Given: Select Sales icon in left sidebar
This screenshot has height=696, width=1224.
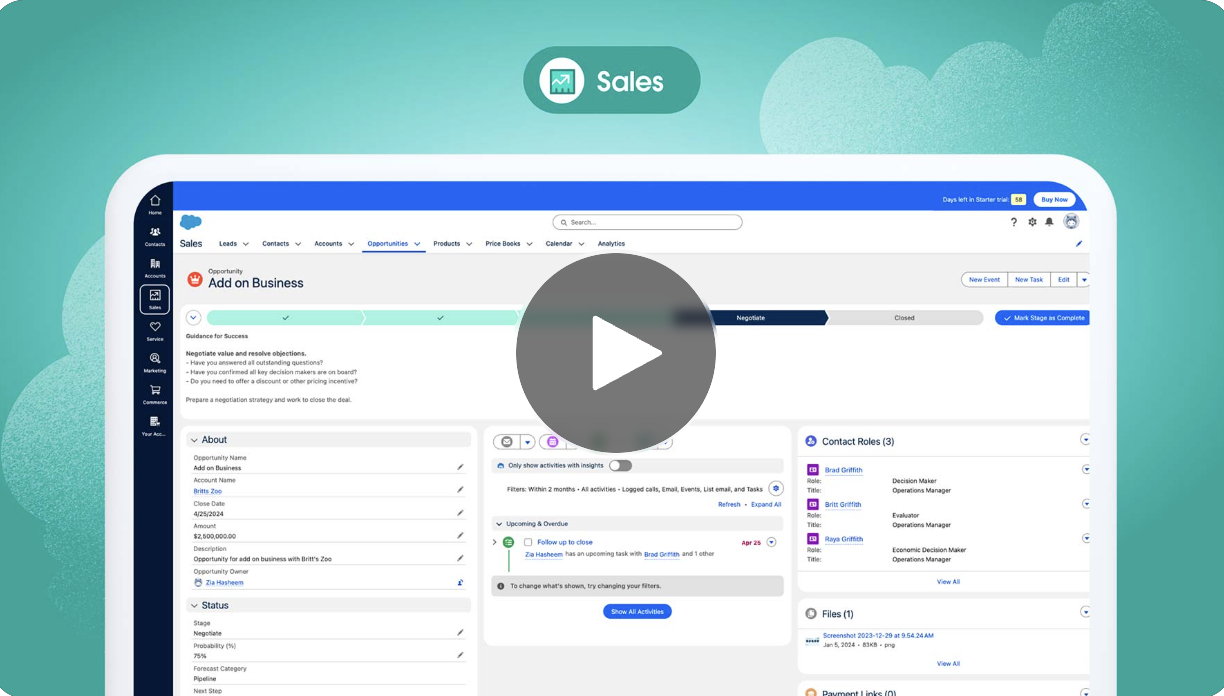Looking at the screenshot, I should pos(155,299).
